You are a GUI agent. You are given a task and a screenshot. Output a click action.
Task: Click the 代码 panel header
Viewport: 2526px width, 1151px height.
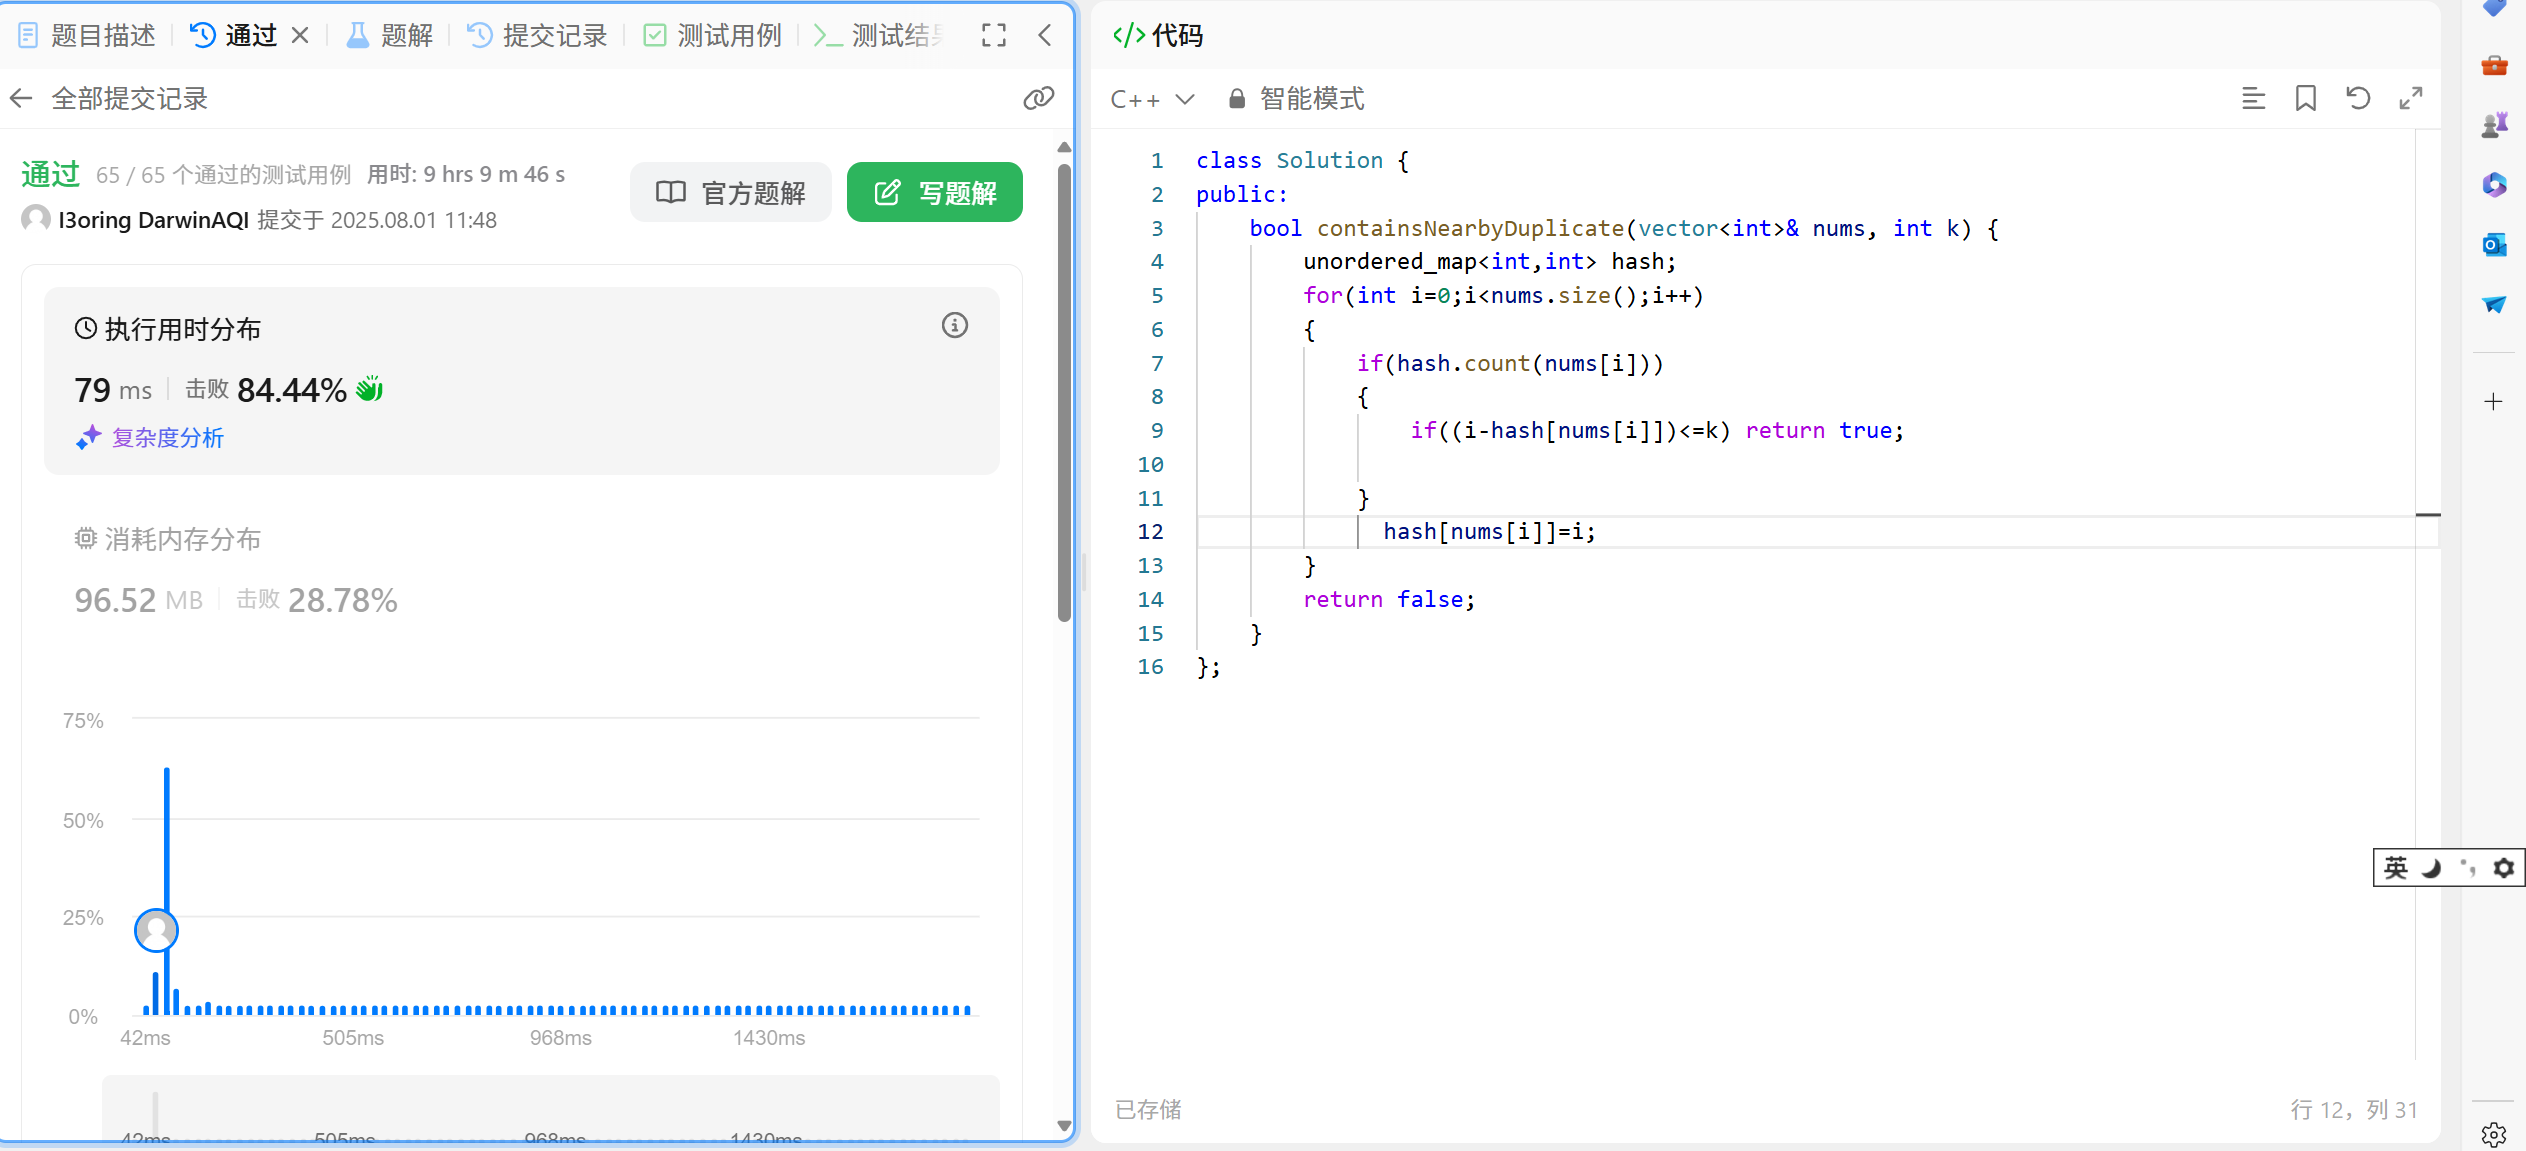(x=1159, y=36)
